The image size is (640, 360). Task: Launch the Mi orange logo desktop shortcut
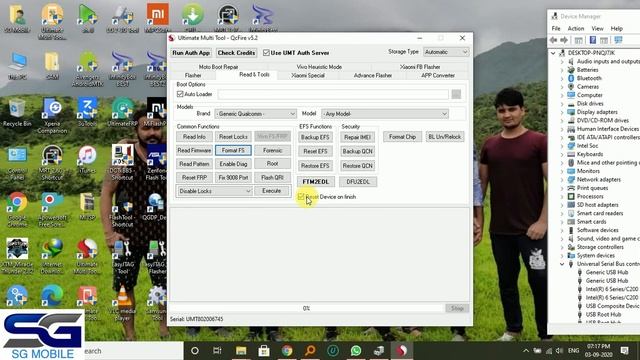[x=158, y=19]
